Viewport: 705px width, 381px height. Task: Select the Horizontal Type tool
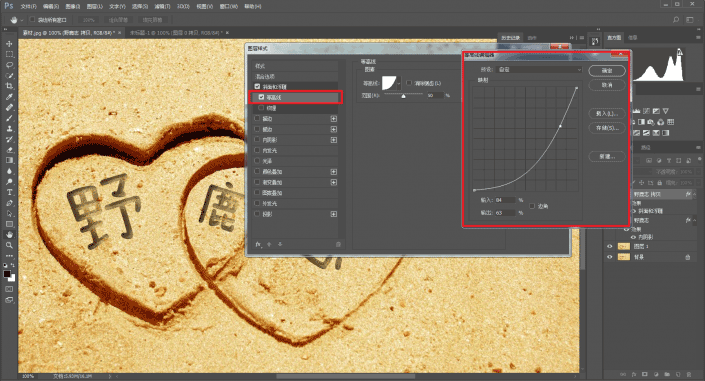coord(9,192)
